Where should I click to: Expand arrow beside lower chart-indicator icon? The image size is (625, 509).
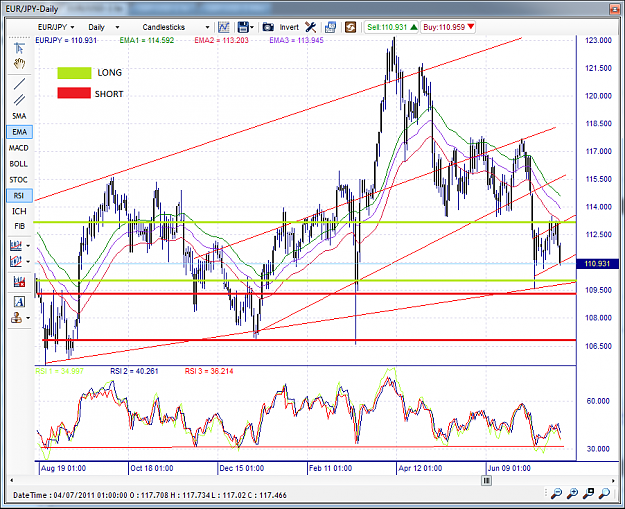pyautogui.click(x=28, y=262)
